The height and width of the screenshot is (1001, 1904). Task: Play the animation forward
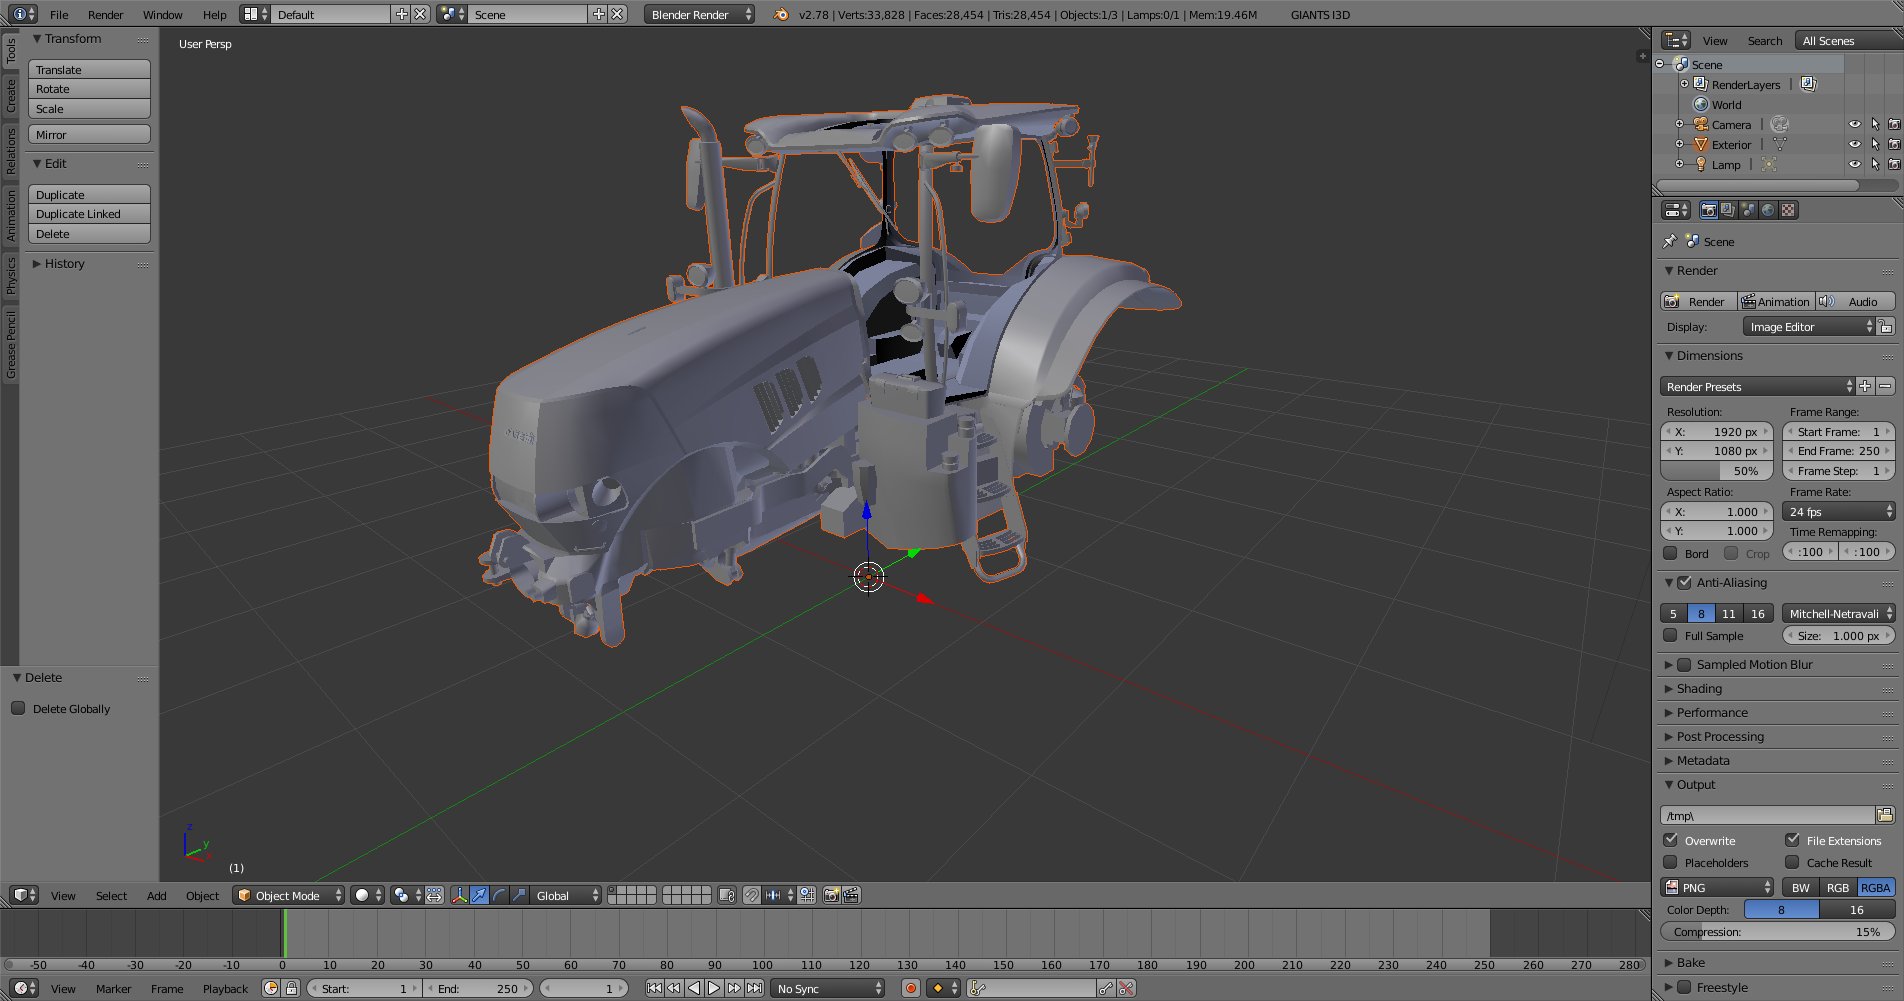(714, 988)
